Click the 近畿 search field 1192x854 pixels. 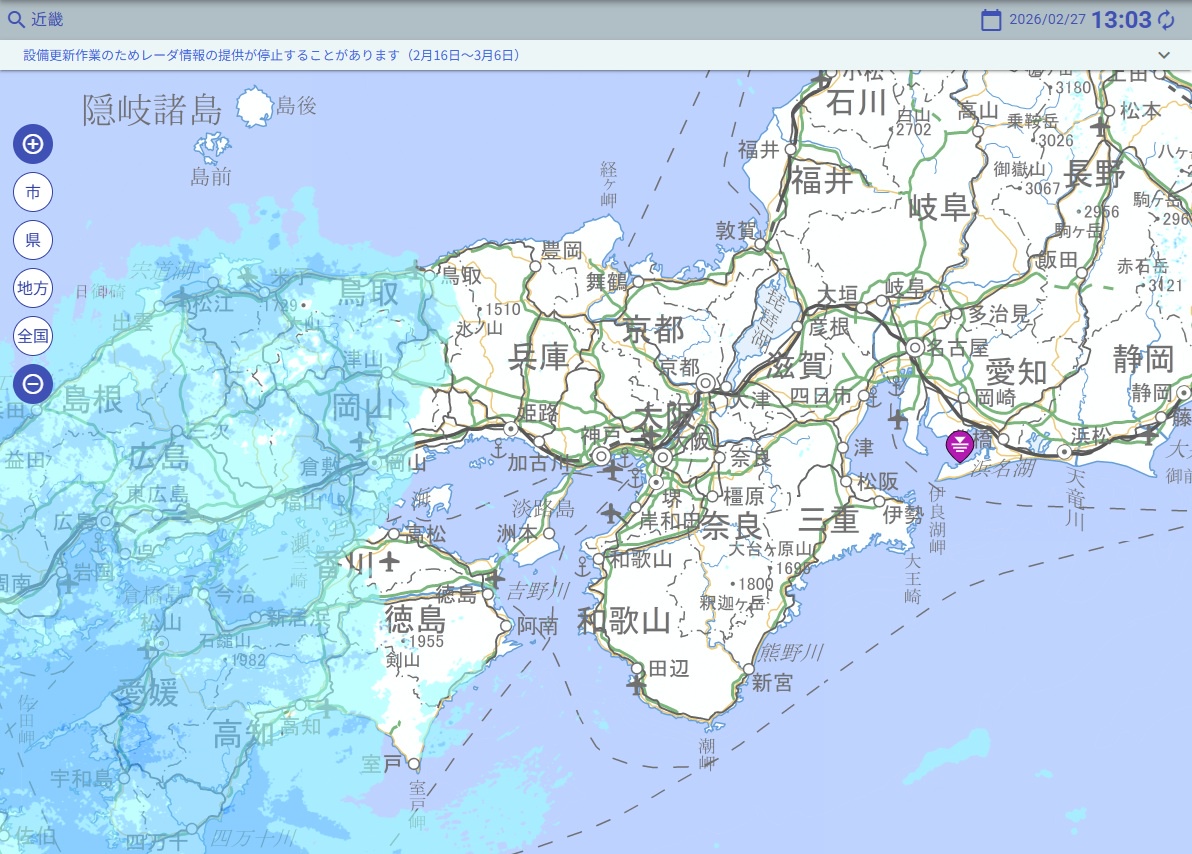click(x=47, y=19)
